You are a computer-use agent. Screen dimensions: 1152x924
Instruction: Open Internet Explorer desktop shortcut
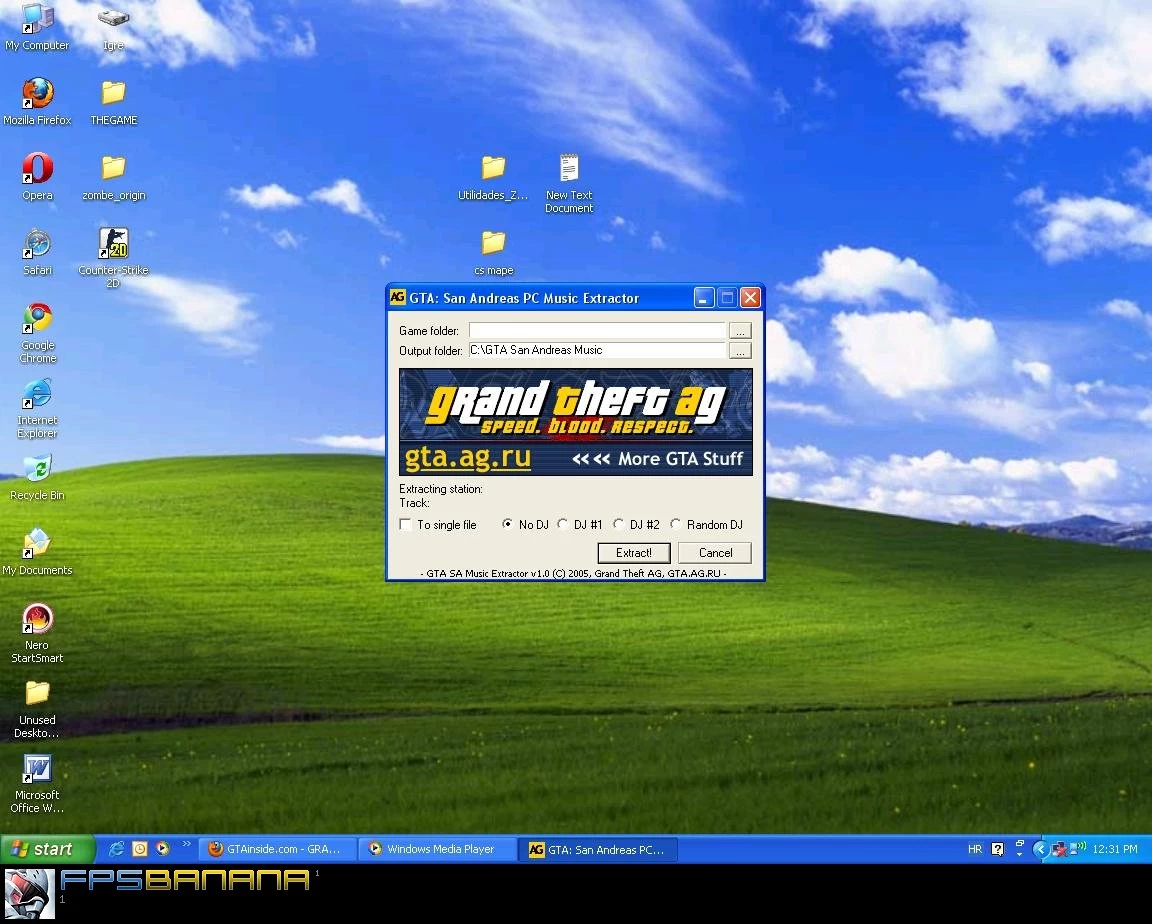pos(37,408)
